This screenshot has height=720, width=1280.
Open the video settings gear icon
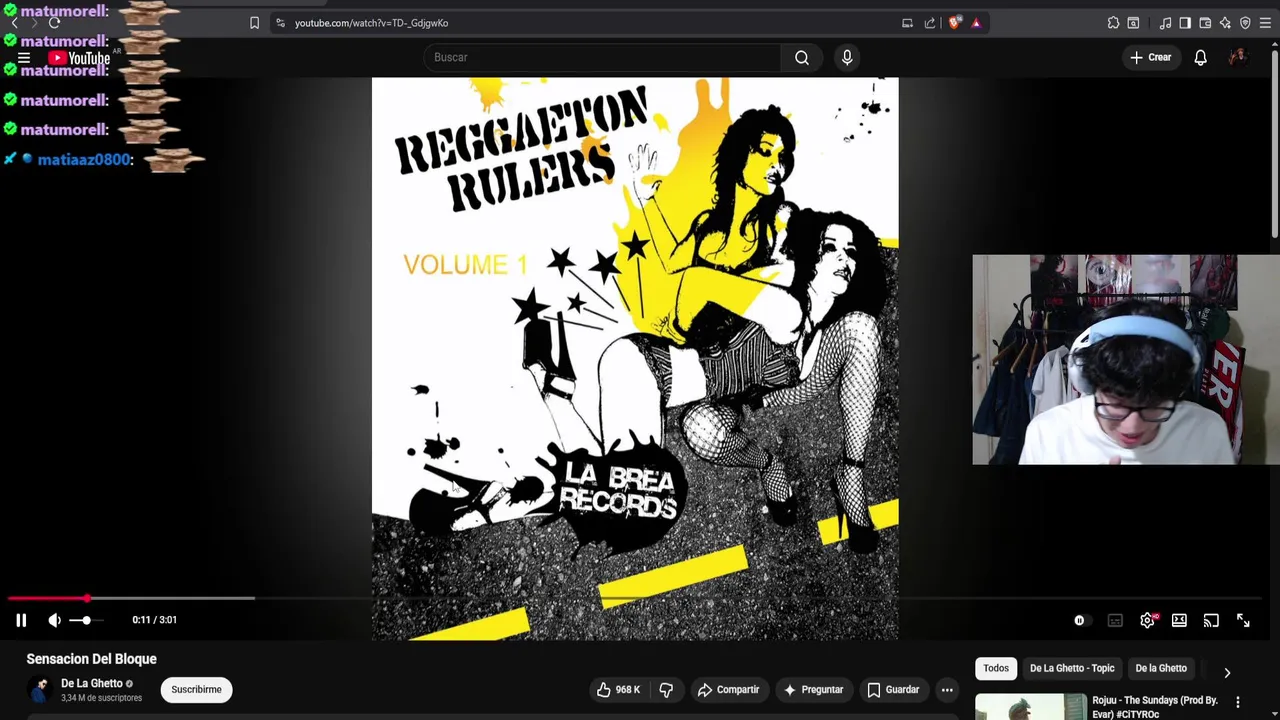coord(1148,621)
